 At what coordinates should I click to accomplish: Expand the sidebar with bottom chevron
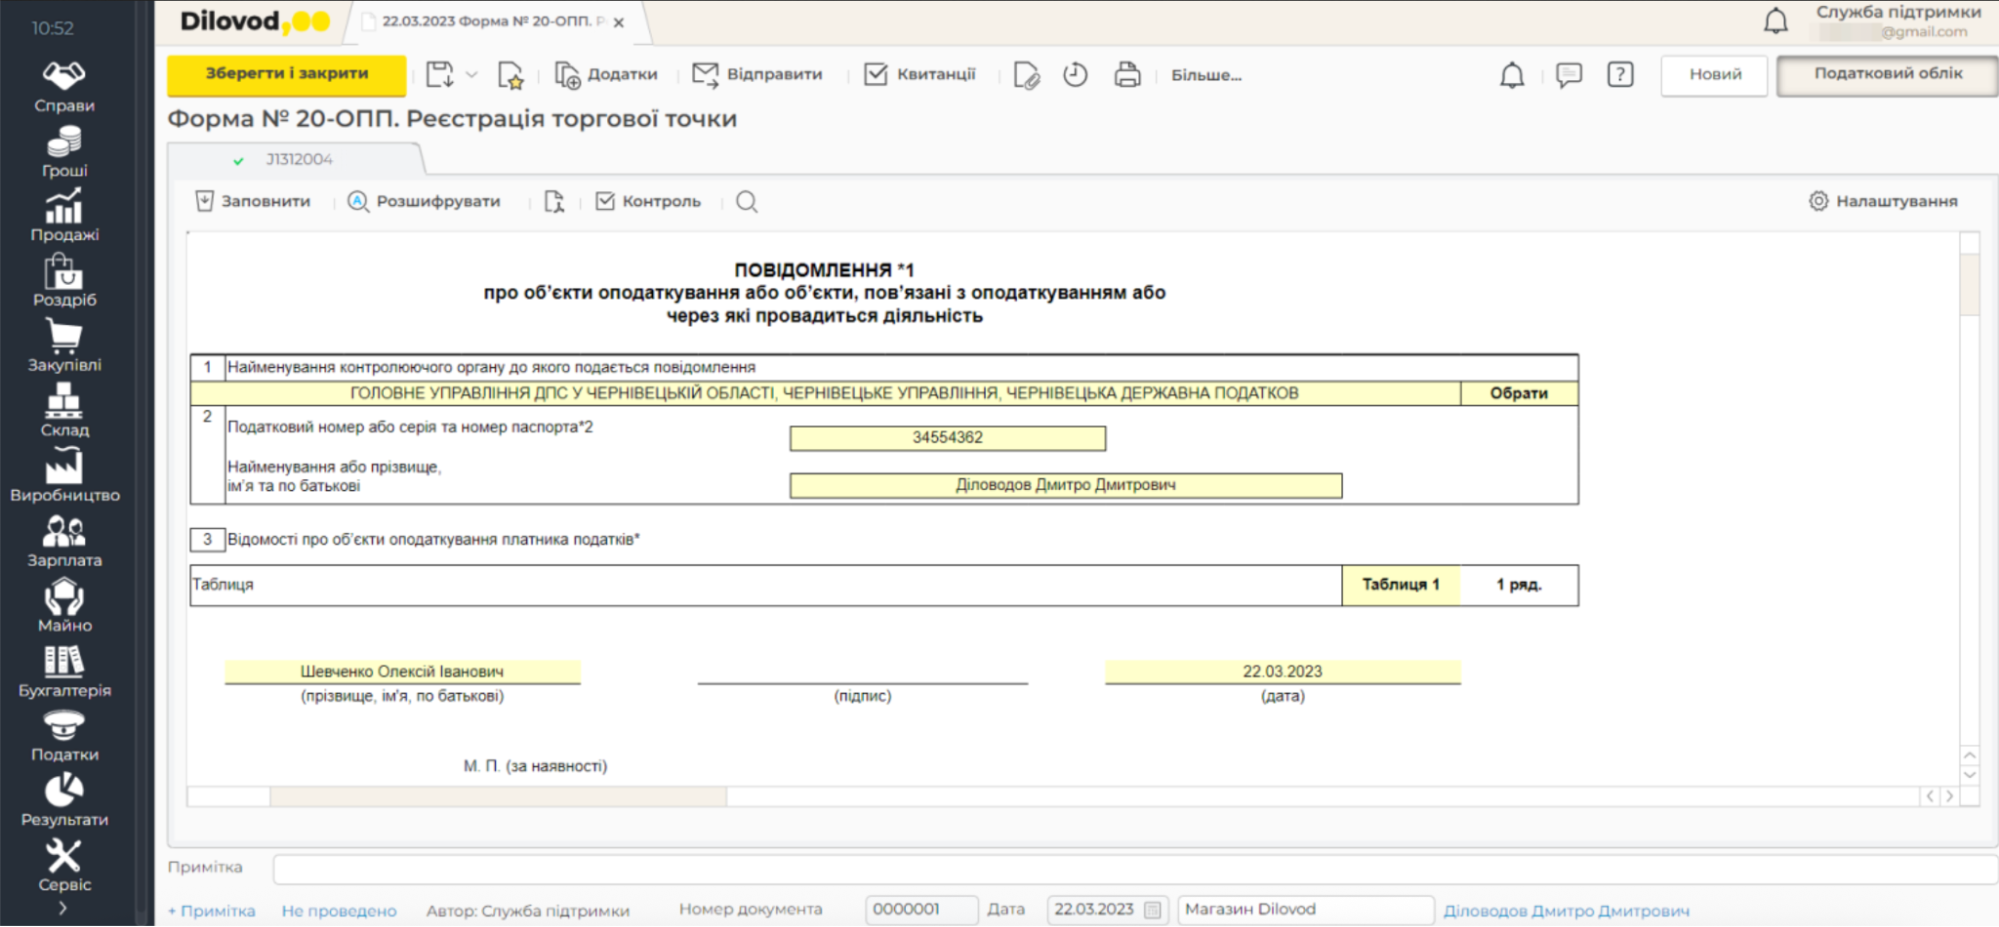[63, 908]
